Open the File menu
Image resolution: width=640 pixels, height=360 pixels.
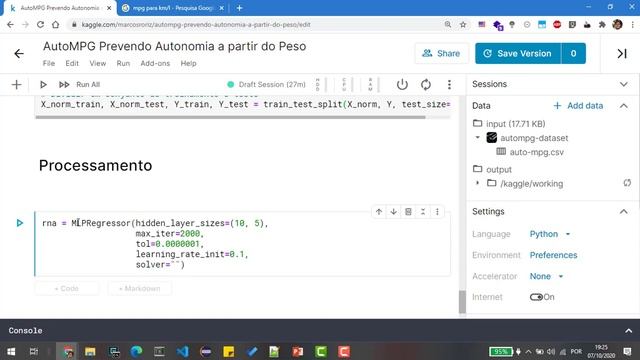[x=49, y=63]
